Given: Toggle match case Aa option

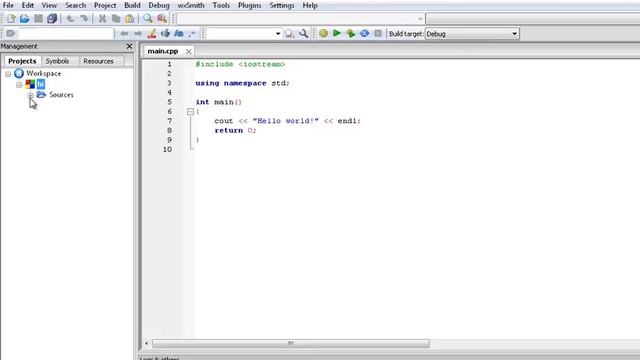Looking at the screenshot, I should pyautogui.click(x=179, y=33).
